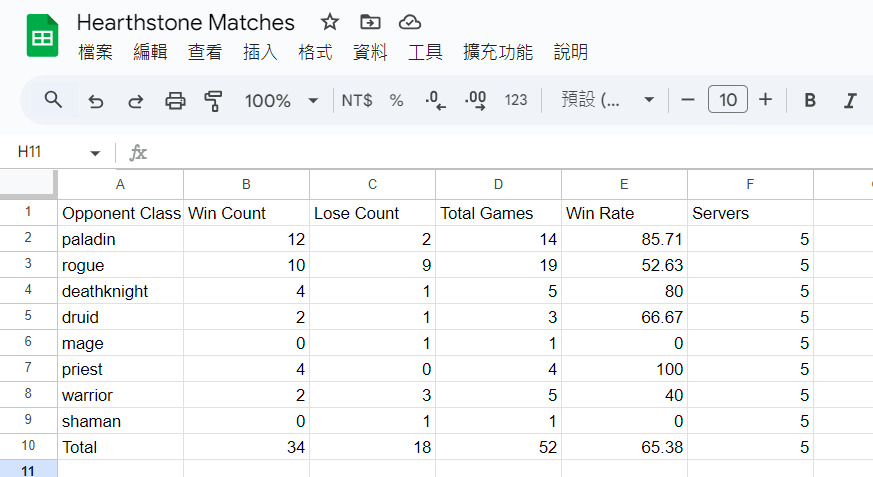Viewport: 873px width, 477px height.
Task: Decrease decimal places
Action: (x=435, y=100)
